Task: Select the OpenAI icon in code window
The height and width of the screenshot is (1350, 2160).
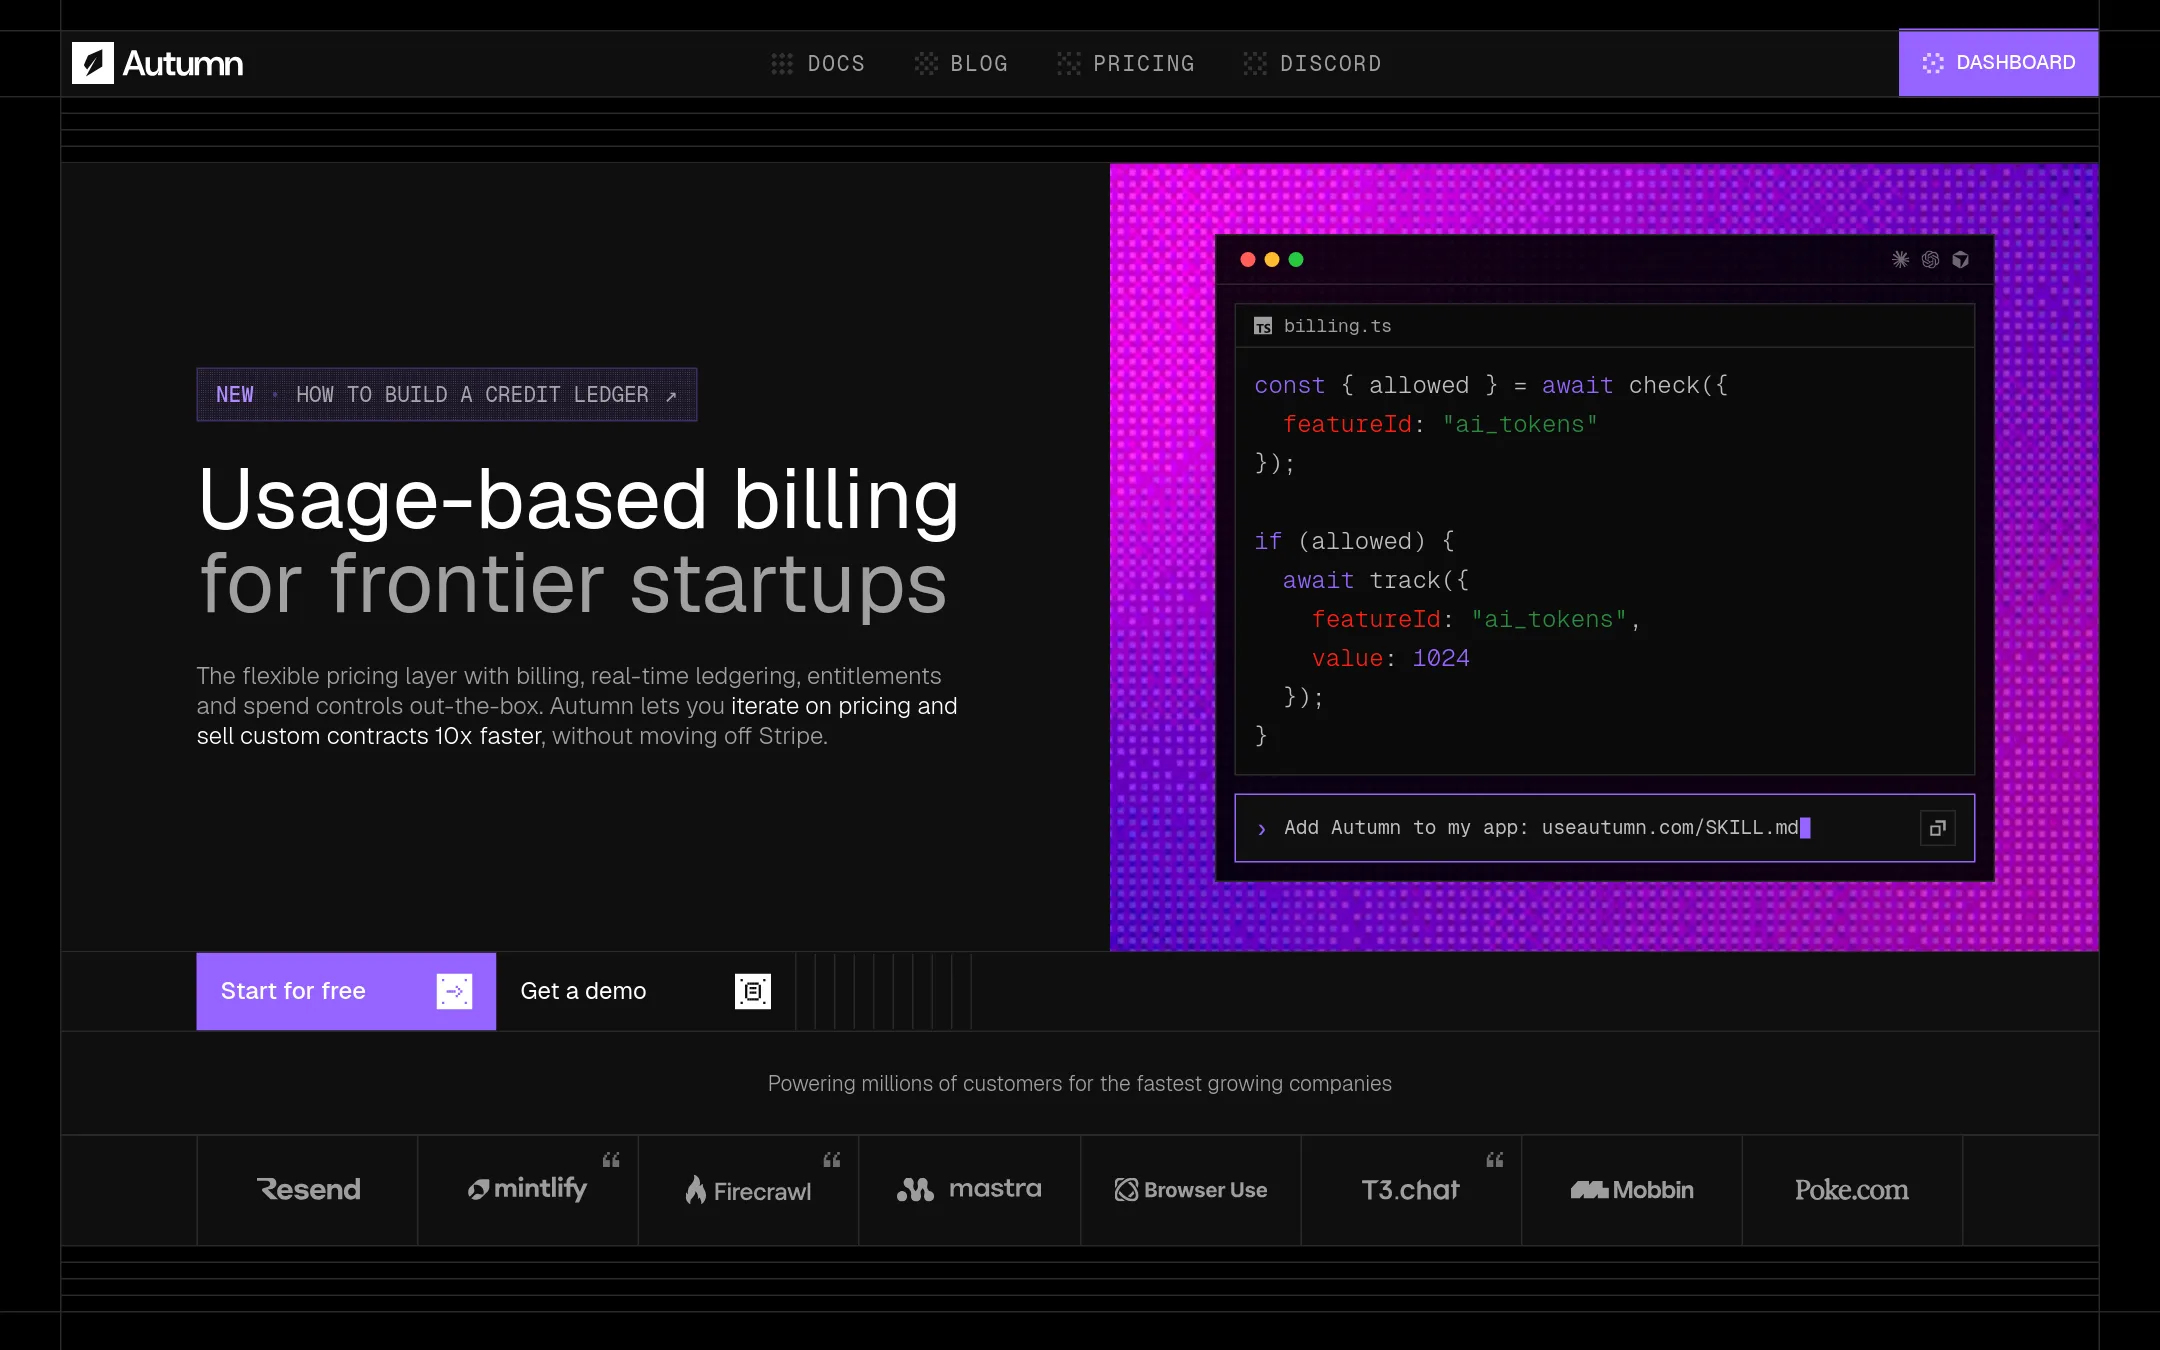Action: click(1930, 260)
